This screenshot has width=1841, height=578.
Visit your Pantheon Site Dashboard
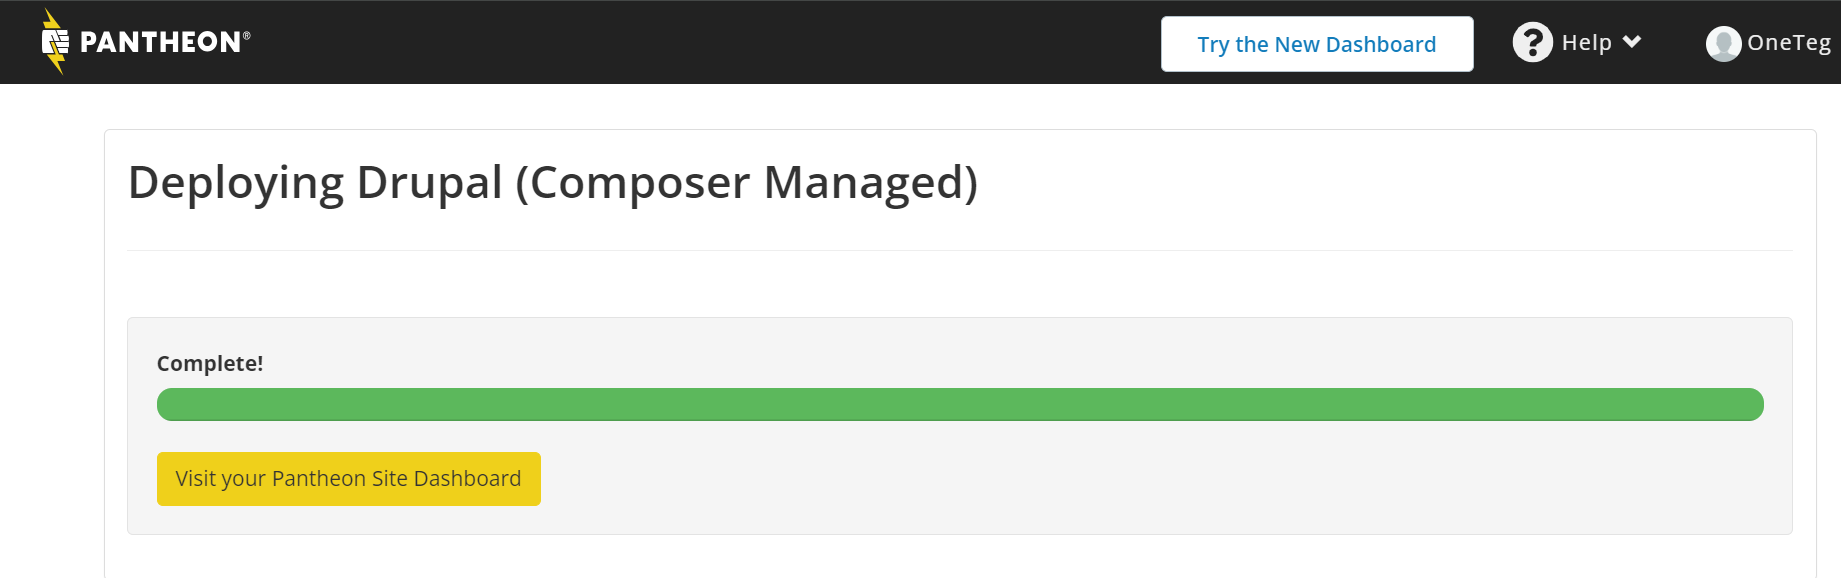coord(348,479)
